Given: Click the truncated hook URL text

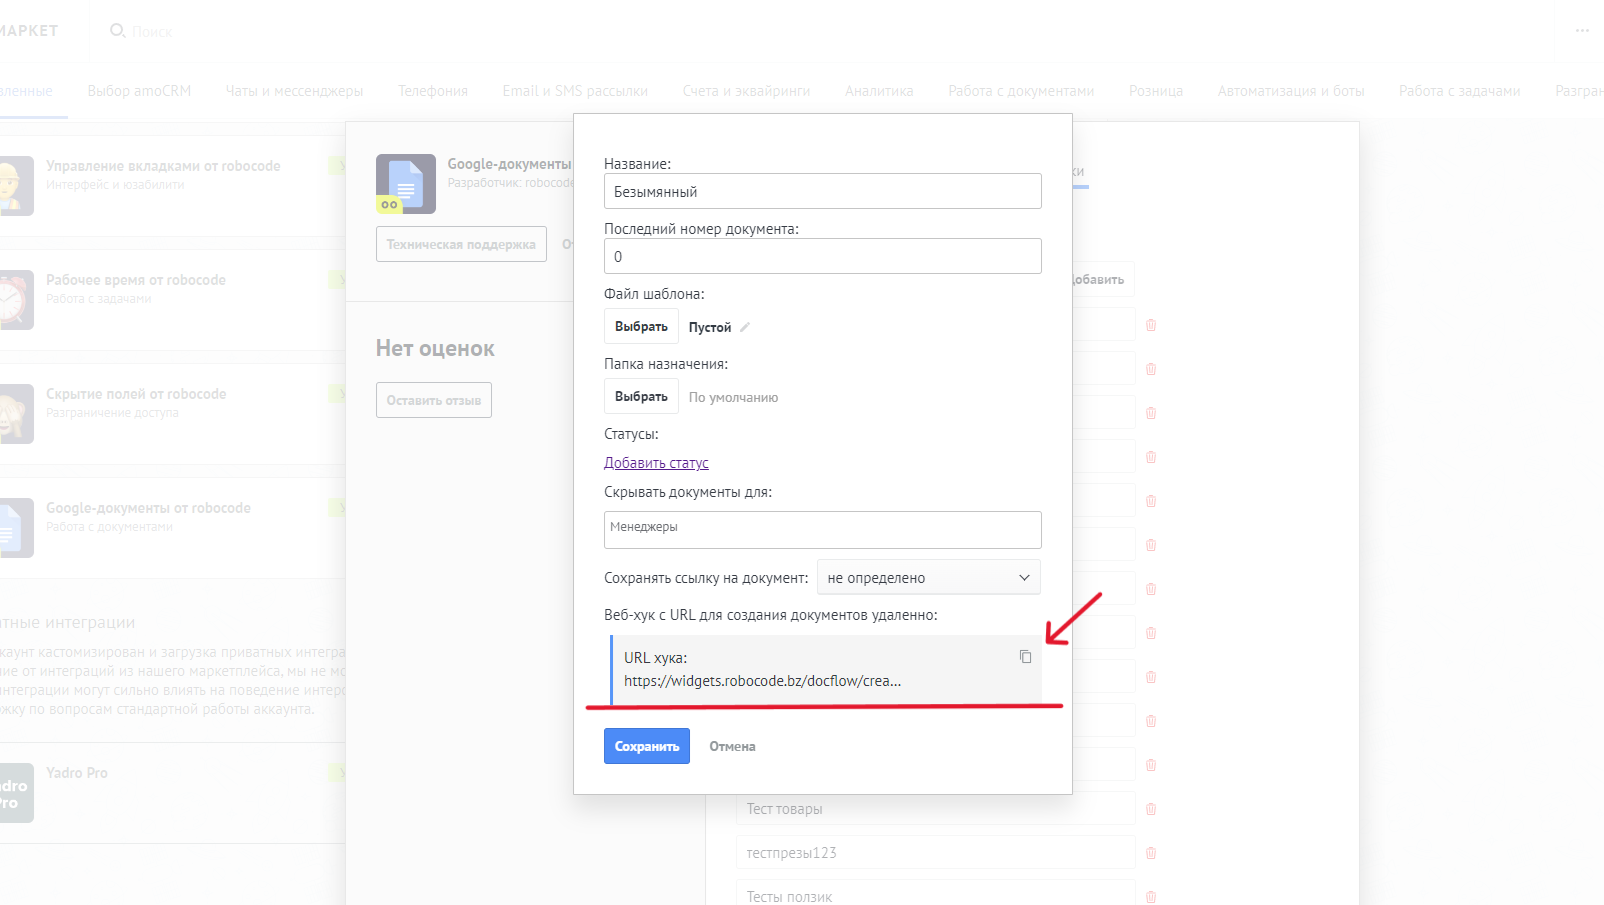Looking at the screenshot, I should [762, 681].
